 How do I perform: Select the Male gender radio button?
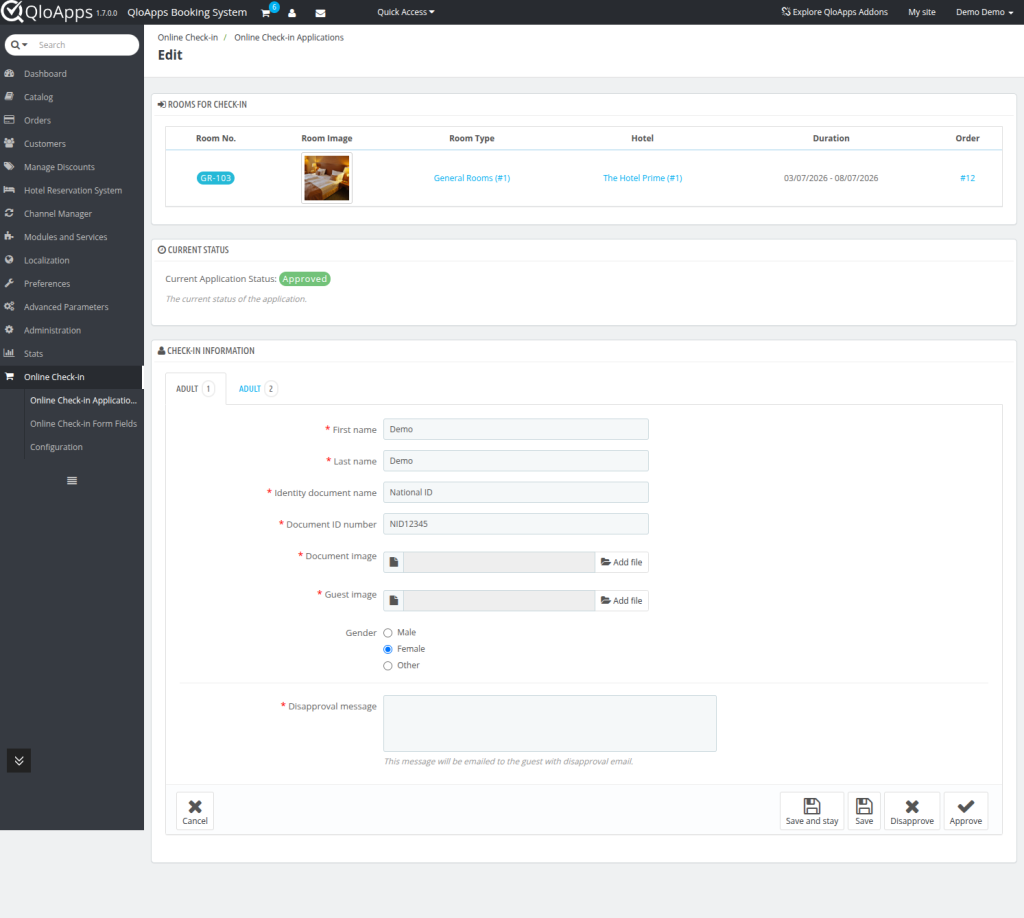pos(388,633)
